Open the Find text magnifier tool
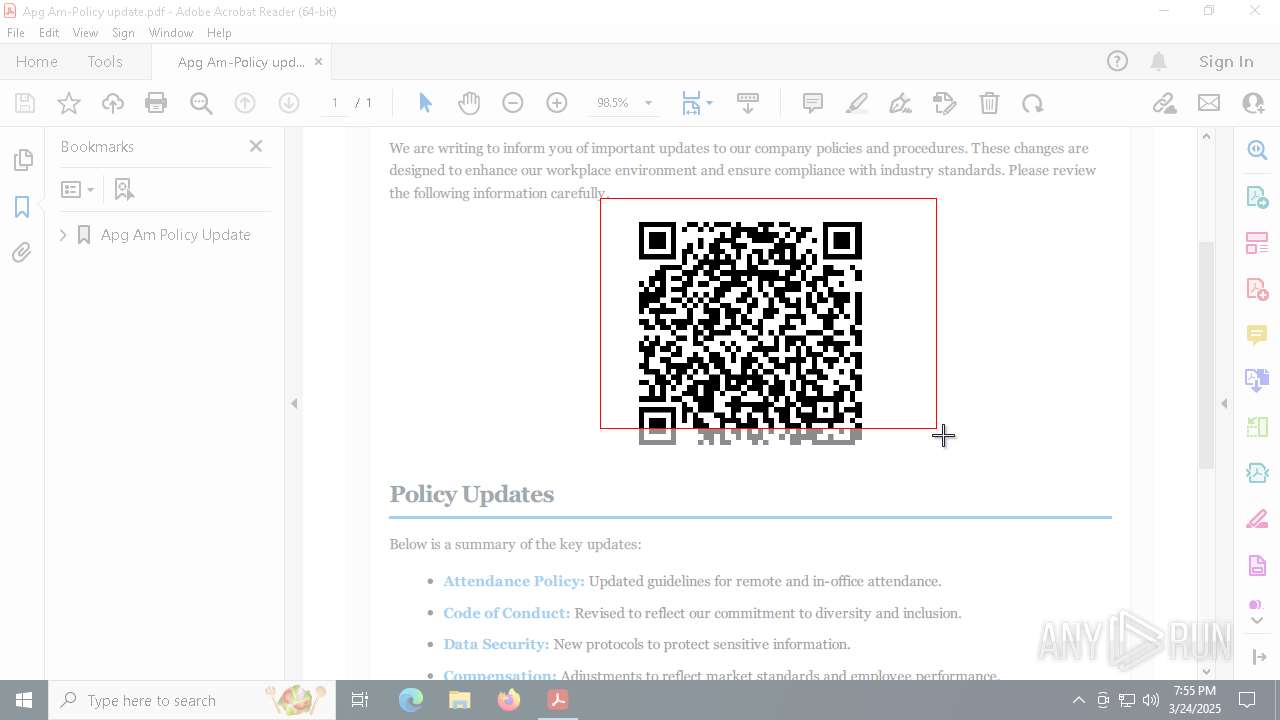 tap(201, 103)
